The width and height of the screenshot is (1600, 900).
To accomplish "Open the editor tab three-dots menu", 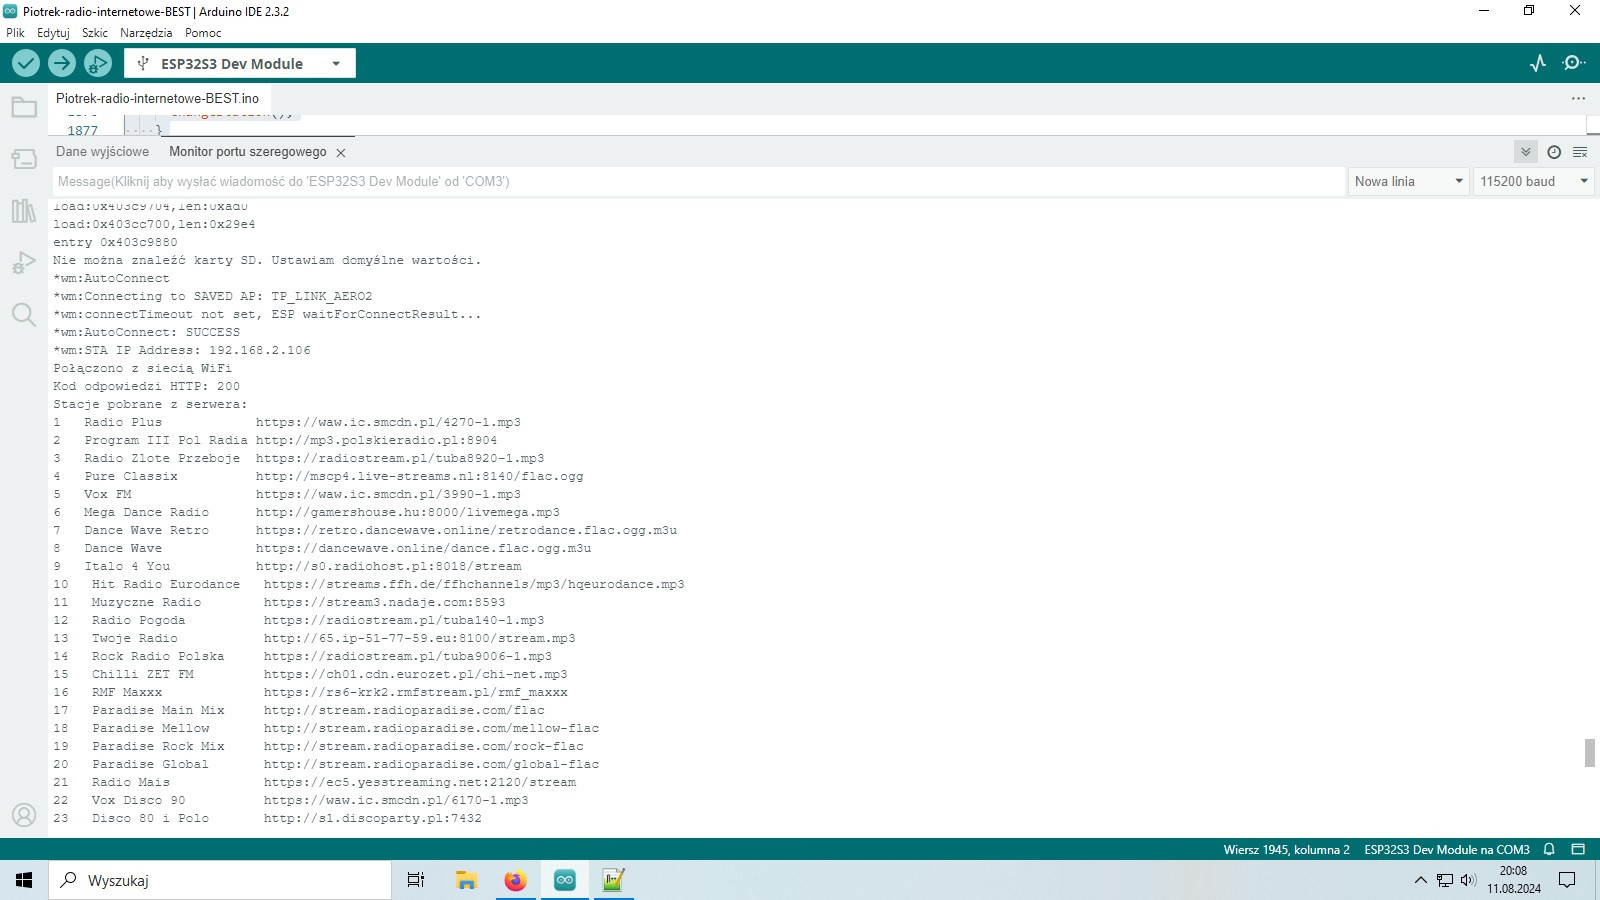I will tap(1578, 98).
